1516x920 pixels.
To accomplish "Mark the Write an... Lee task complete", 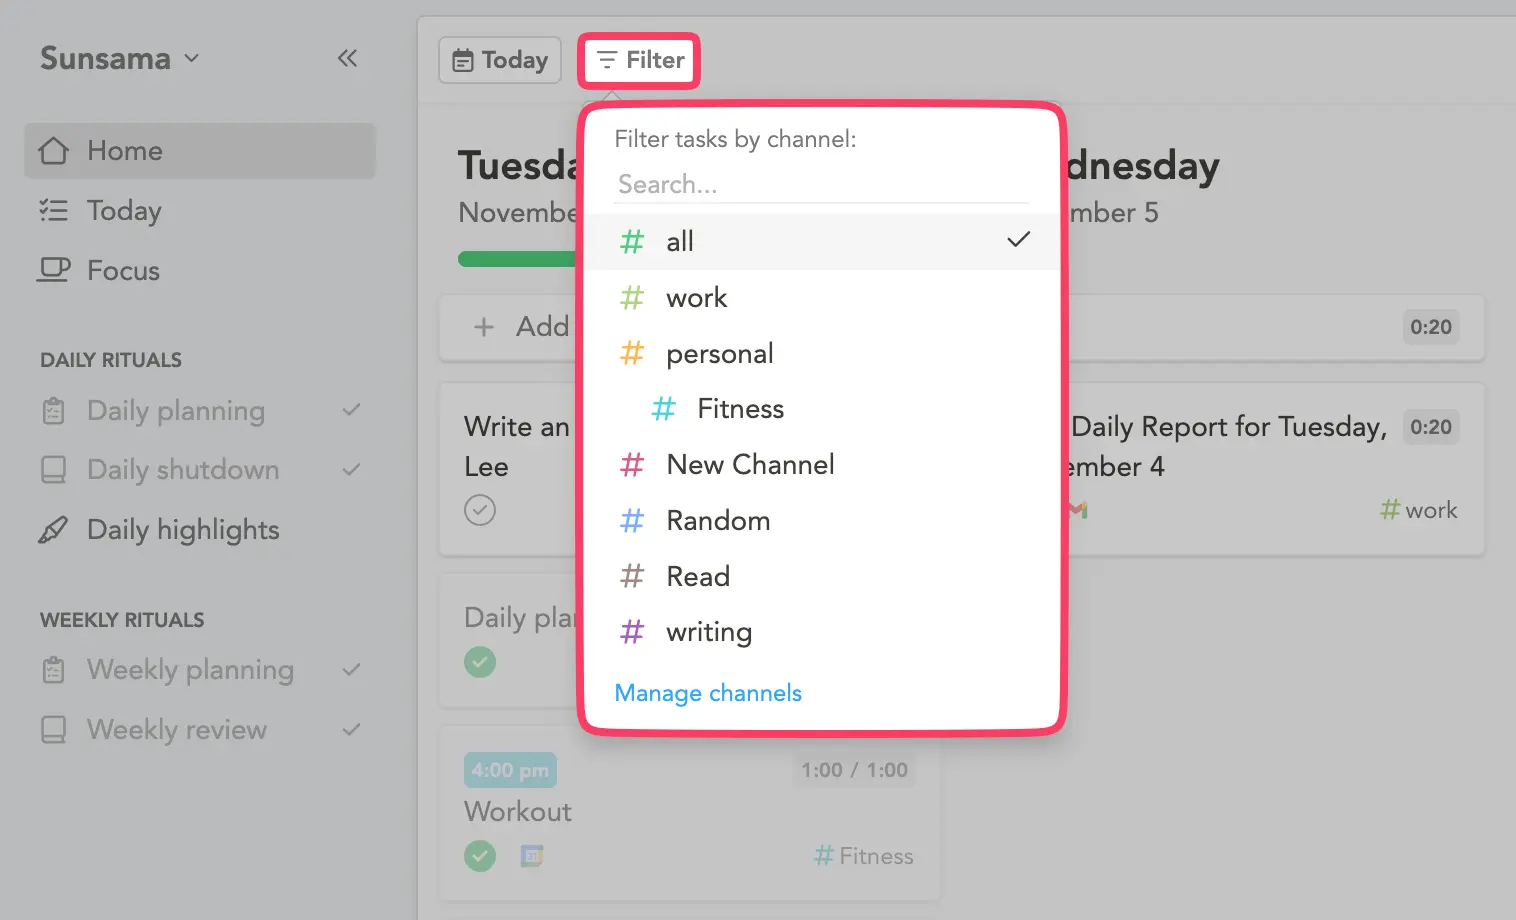I will click(480, 510).
